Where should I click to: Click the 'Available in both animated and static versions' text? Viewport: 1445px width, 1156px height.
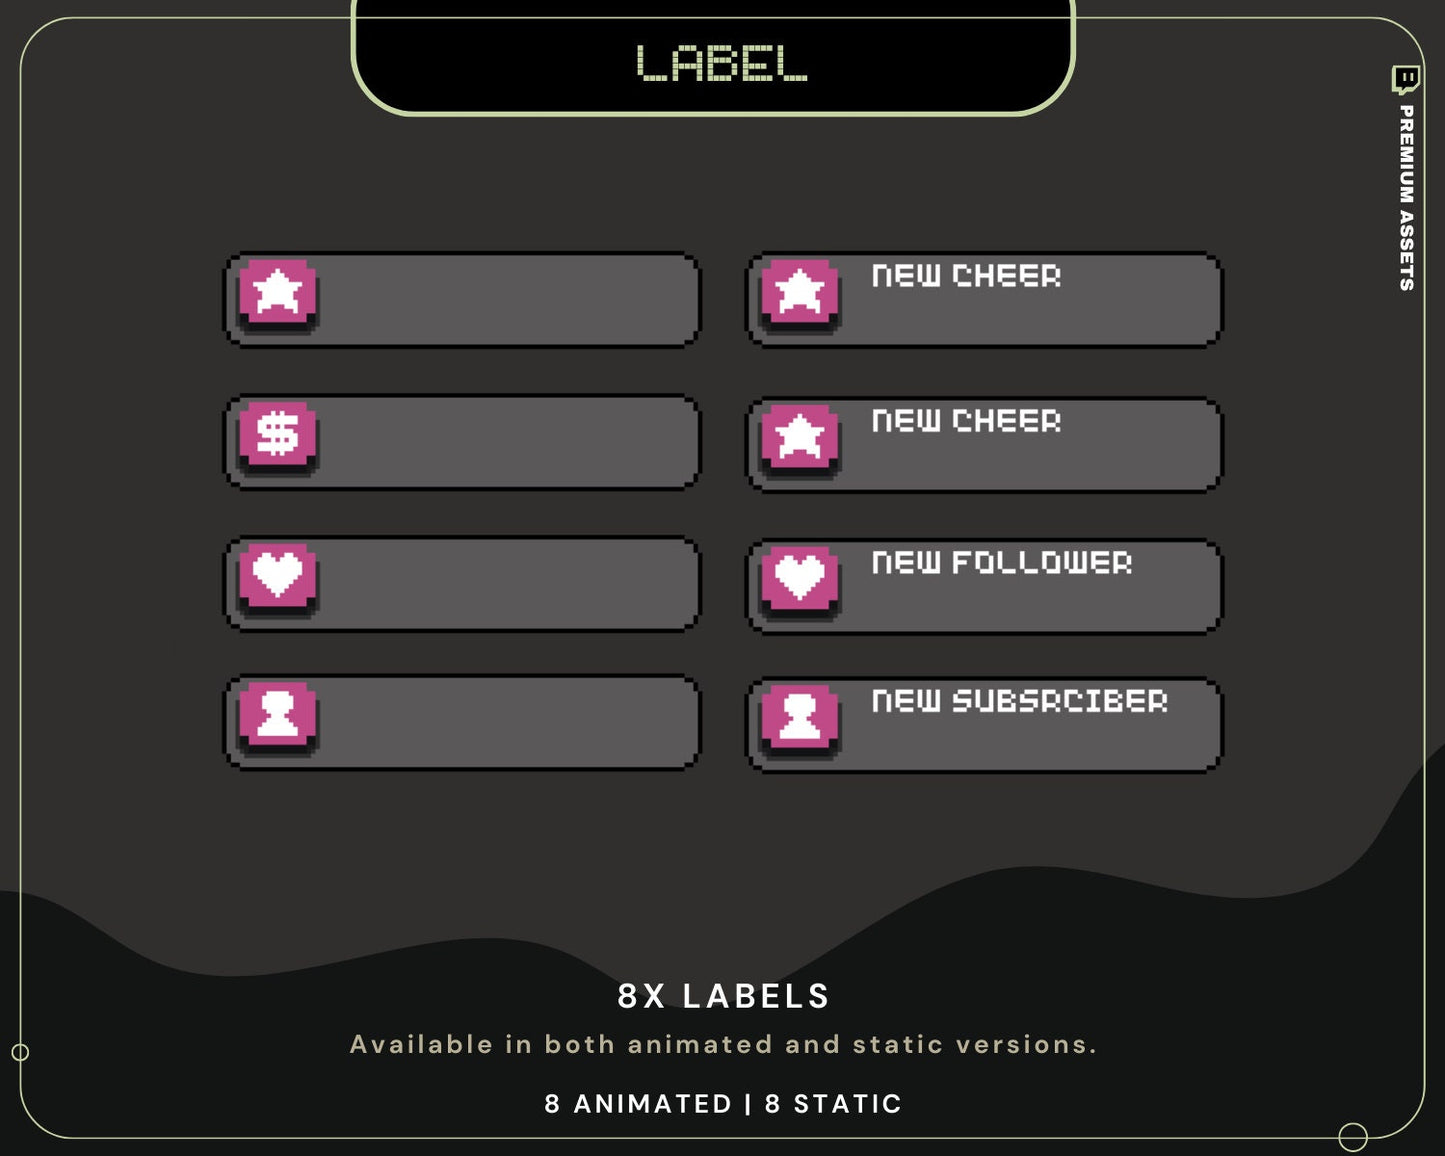[x=723, y=1044]
